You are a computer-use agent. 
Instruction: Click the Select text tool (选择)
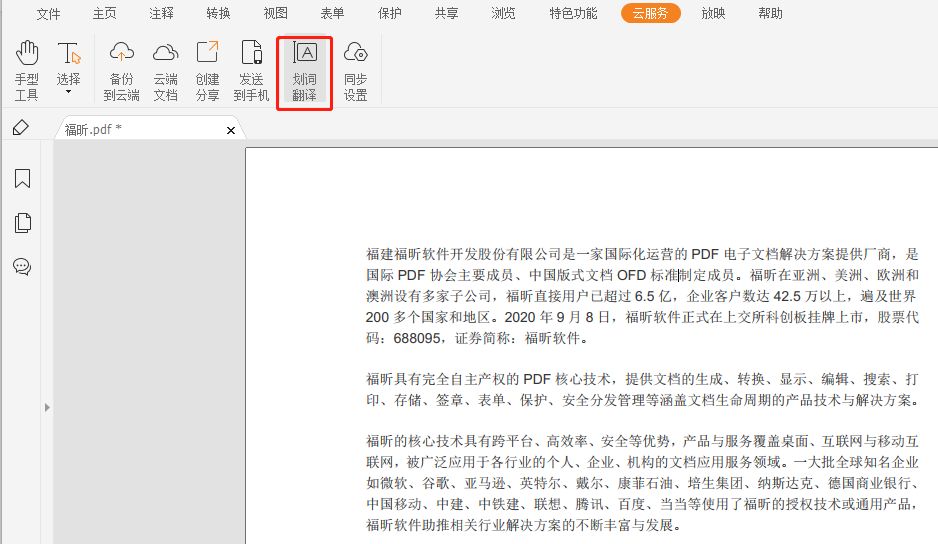(68, 65)
